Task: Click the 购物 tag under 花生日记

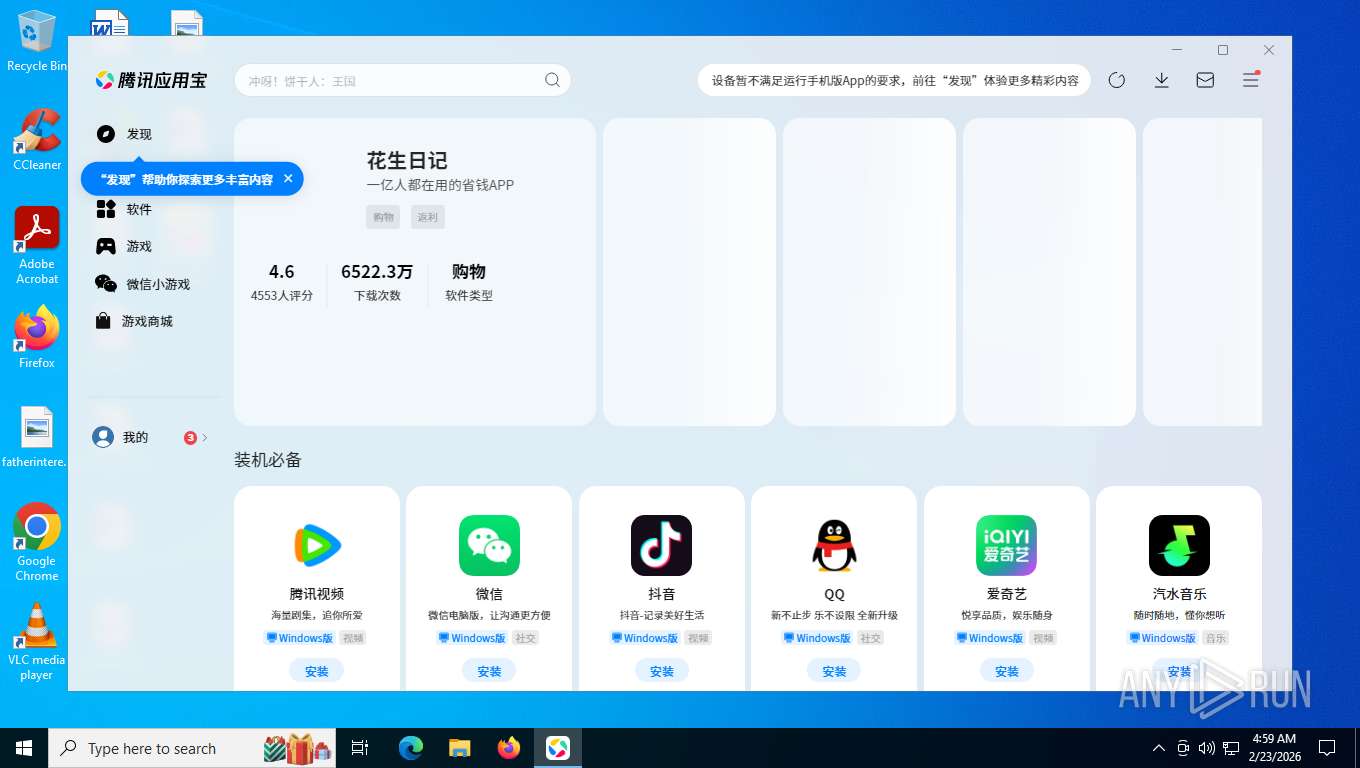Action: (383, 217)
